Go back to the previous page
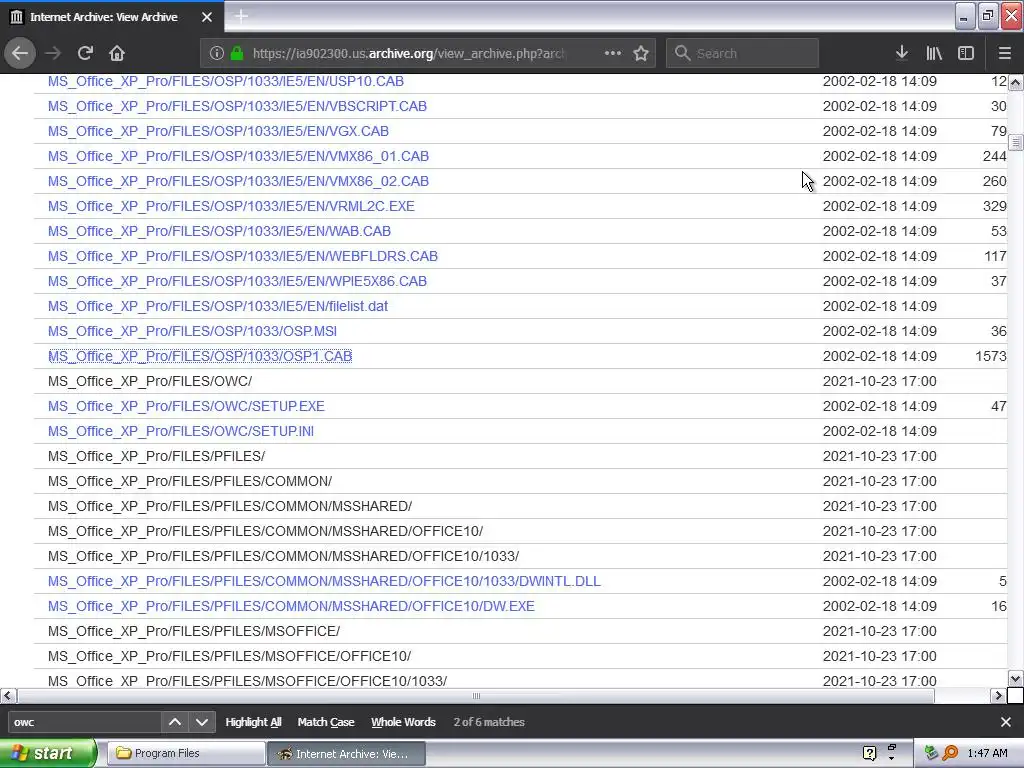The image size is (1024, 768). point(20,53)
